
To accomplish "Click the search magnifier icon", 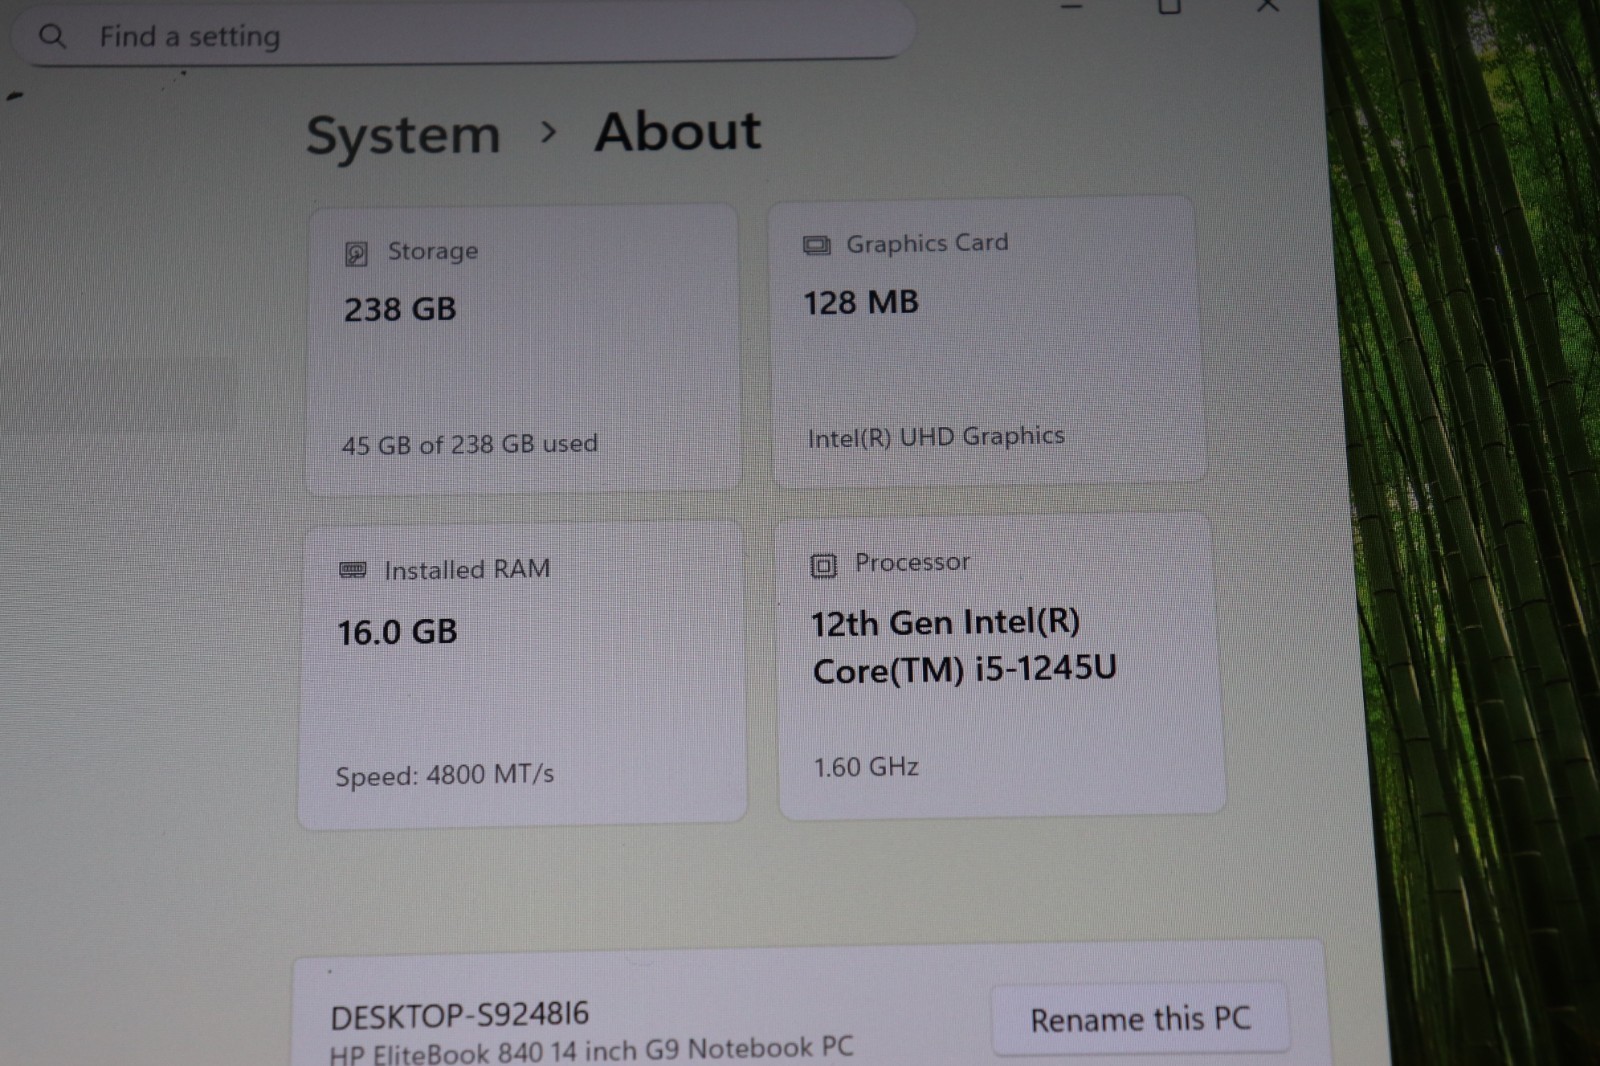I will coord(52,37).
